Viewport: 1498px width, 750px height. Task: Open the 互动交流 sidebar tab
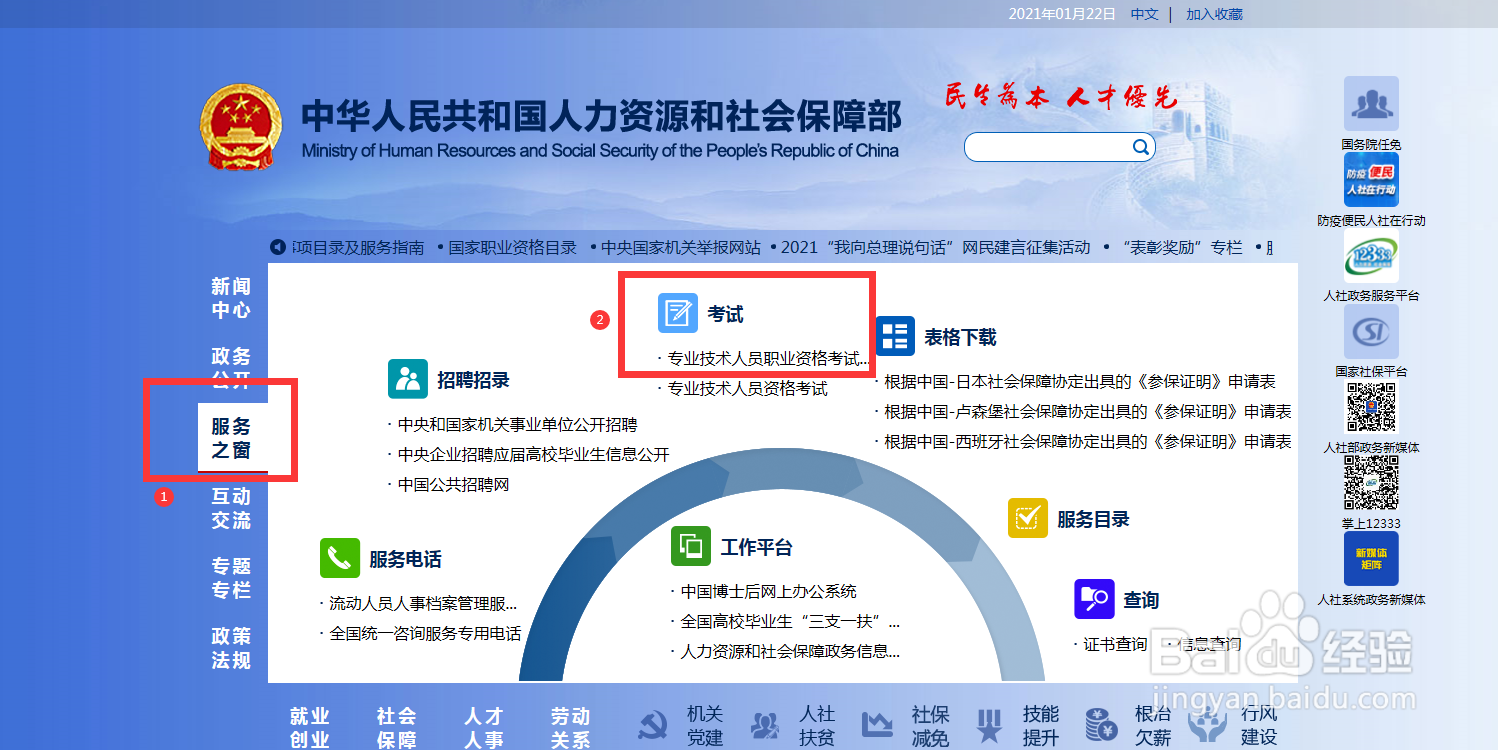coord(231,508)
